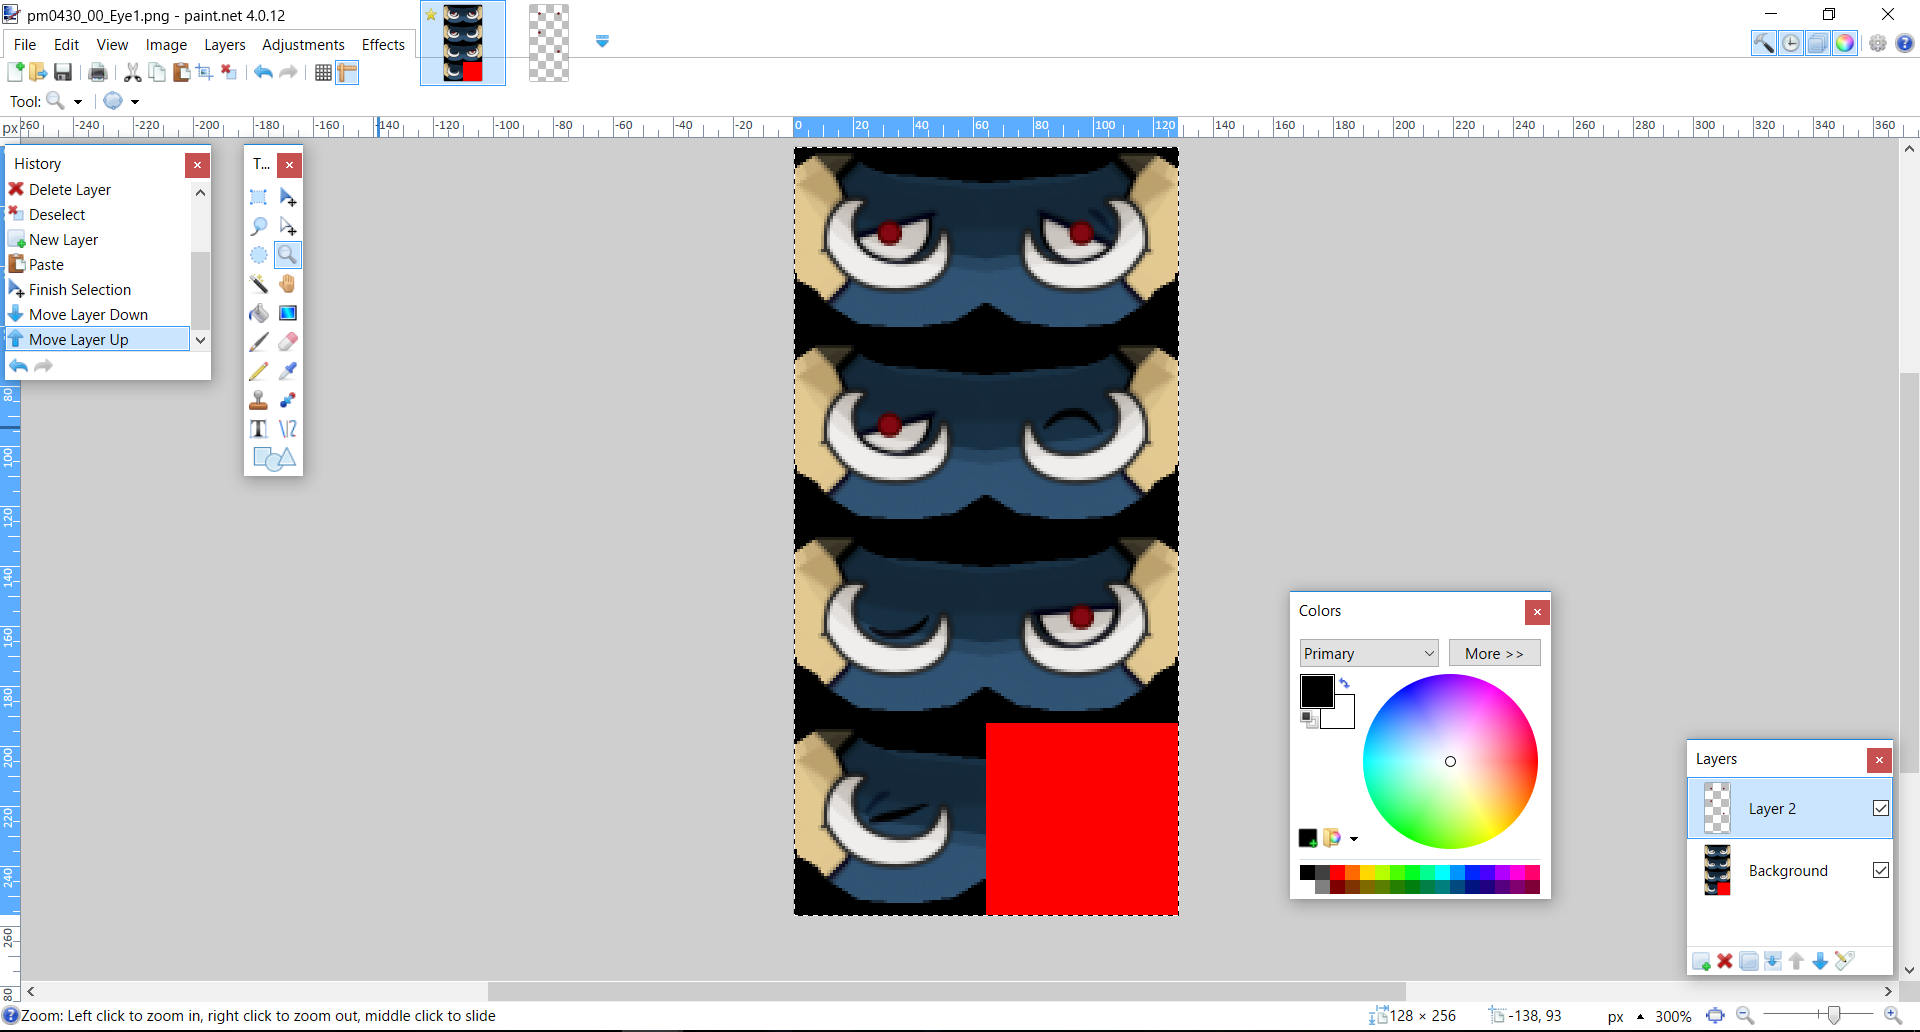The height and width of the screenshot is (1032, 1920).
Task: Toggle Tools window button top right
Action: tap(1764, 43)
